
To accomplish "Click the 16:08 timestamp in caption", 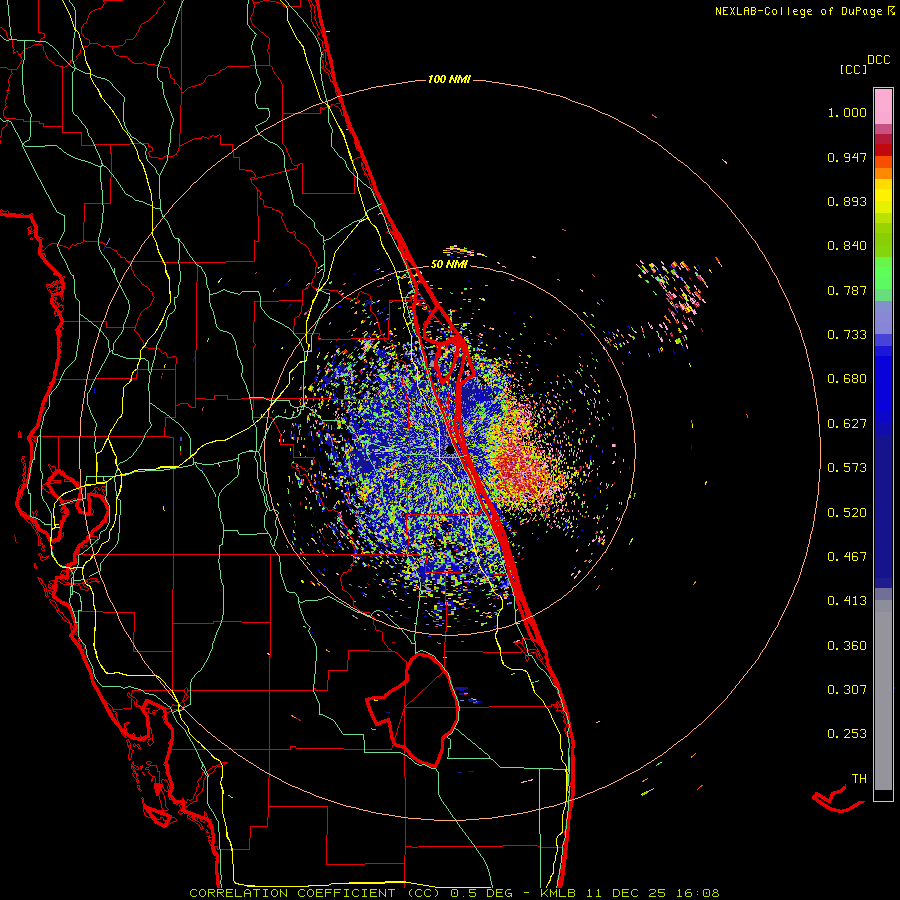I will point(696,893).
